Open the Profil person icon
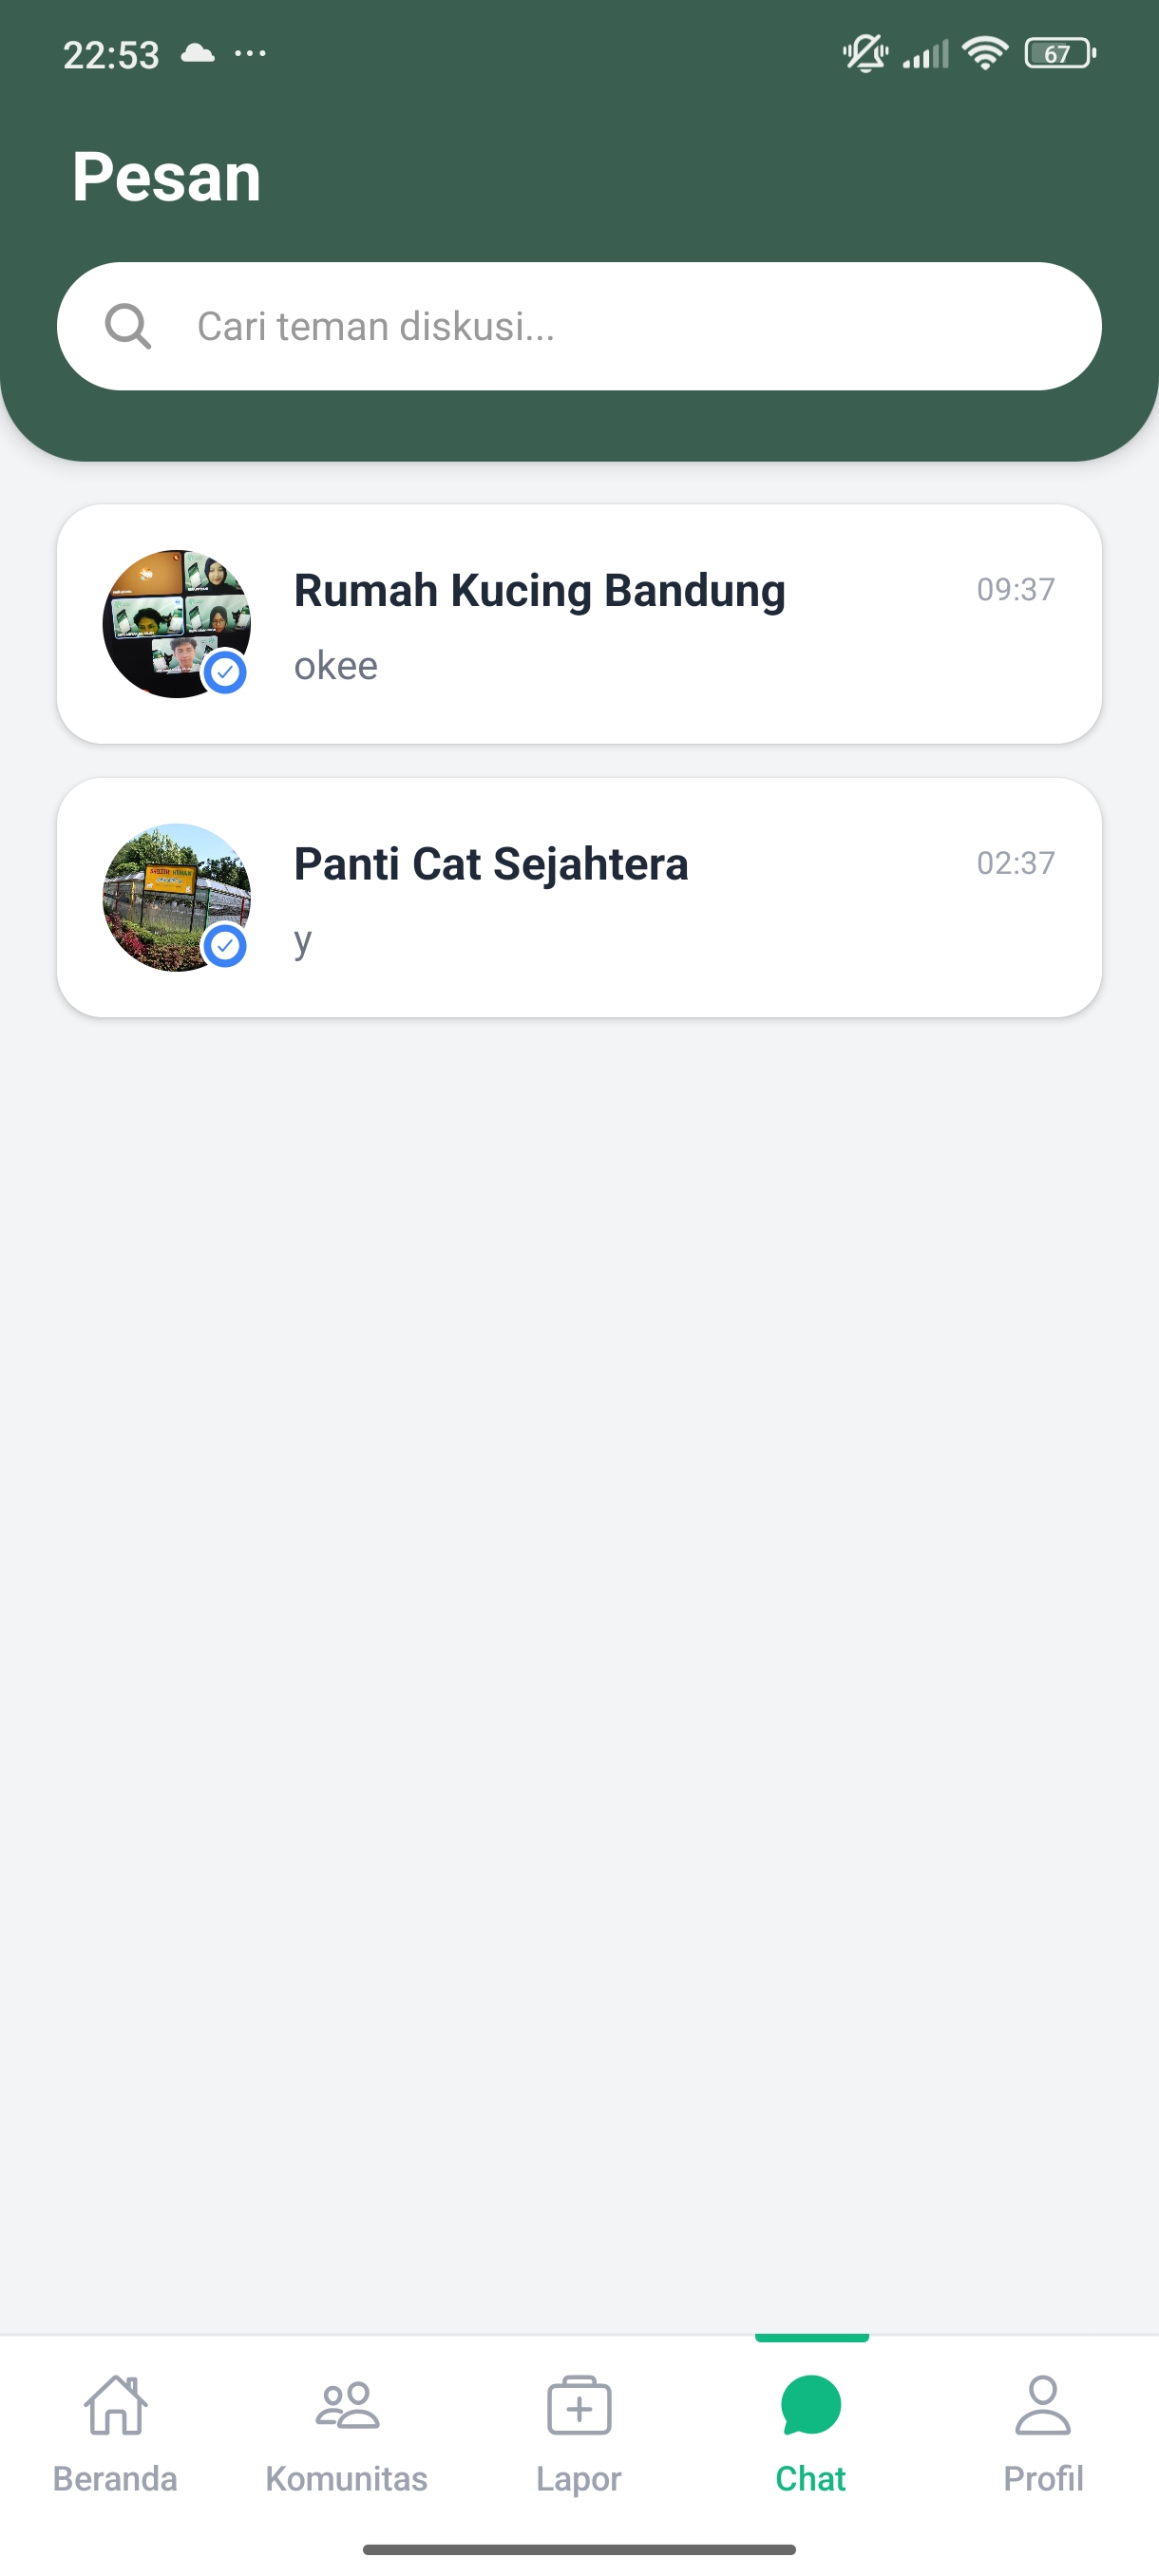 tap(1043, 2404)
